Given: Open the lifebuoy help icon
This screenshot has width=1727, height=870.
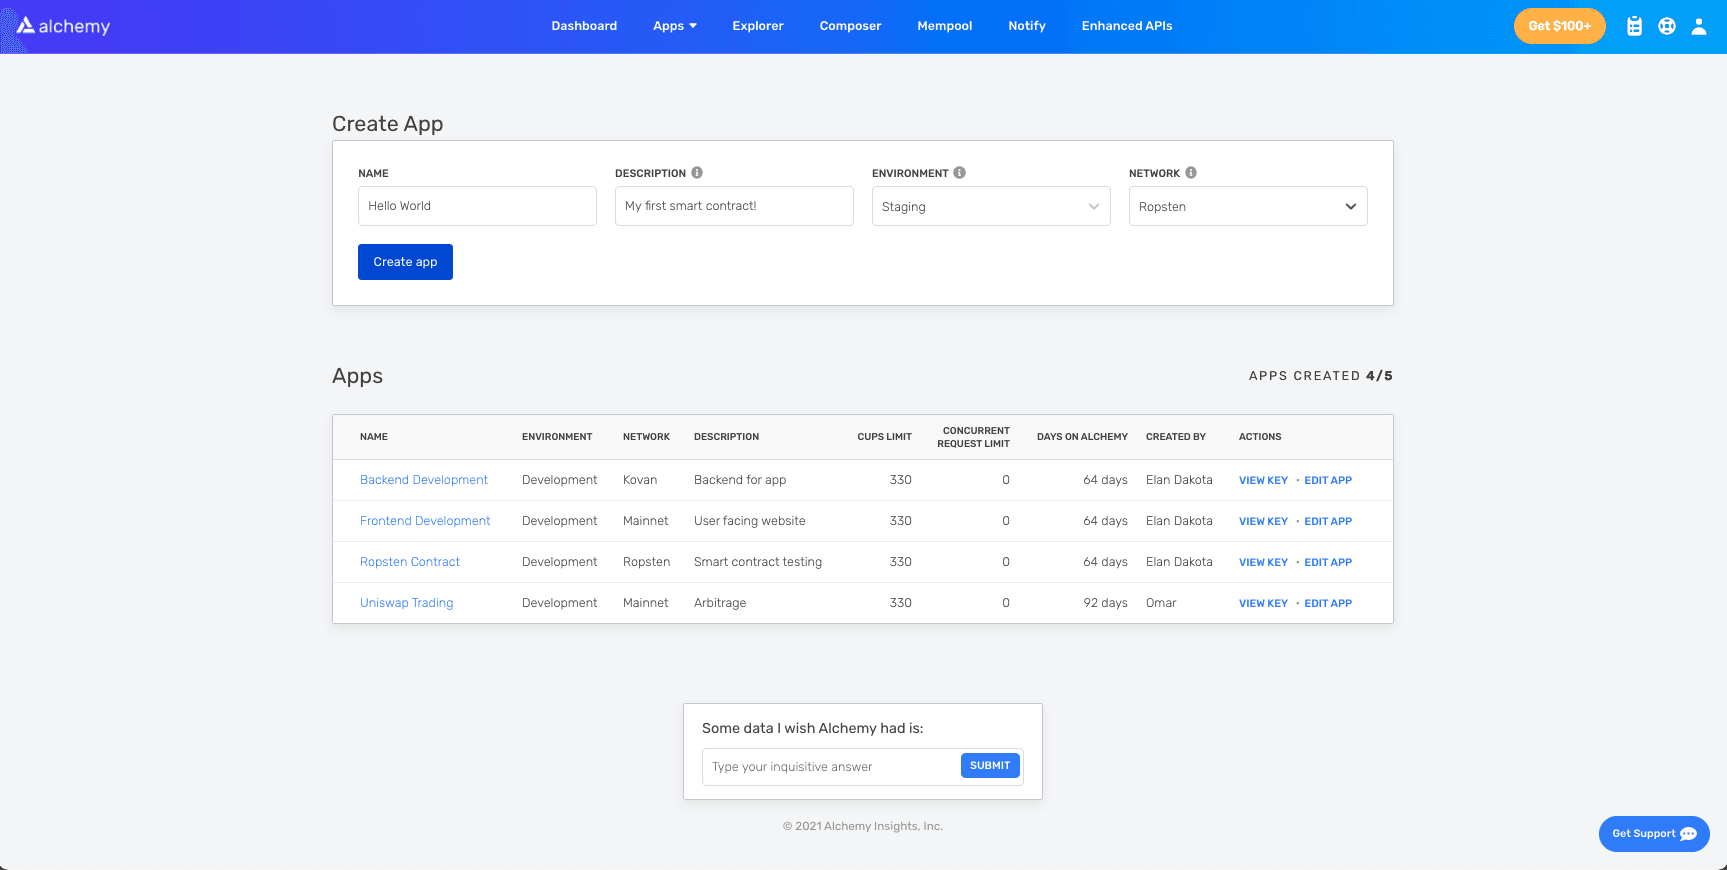Looking at the screenshot, I should click(x=1666, y=26).
